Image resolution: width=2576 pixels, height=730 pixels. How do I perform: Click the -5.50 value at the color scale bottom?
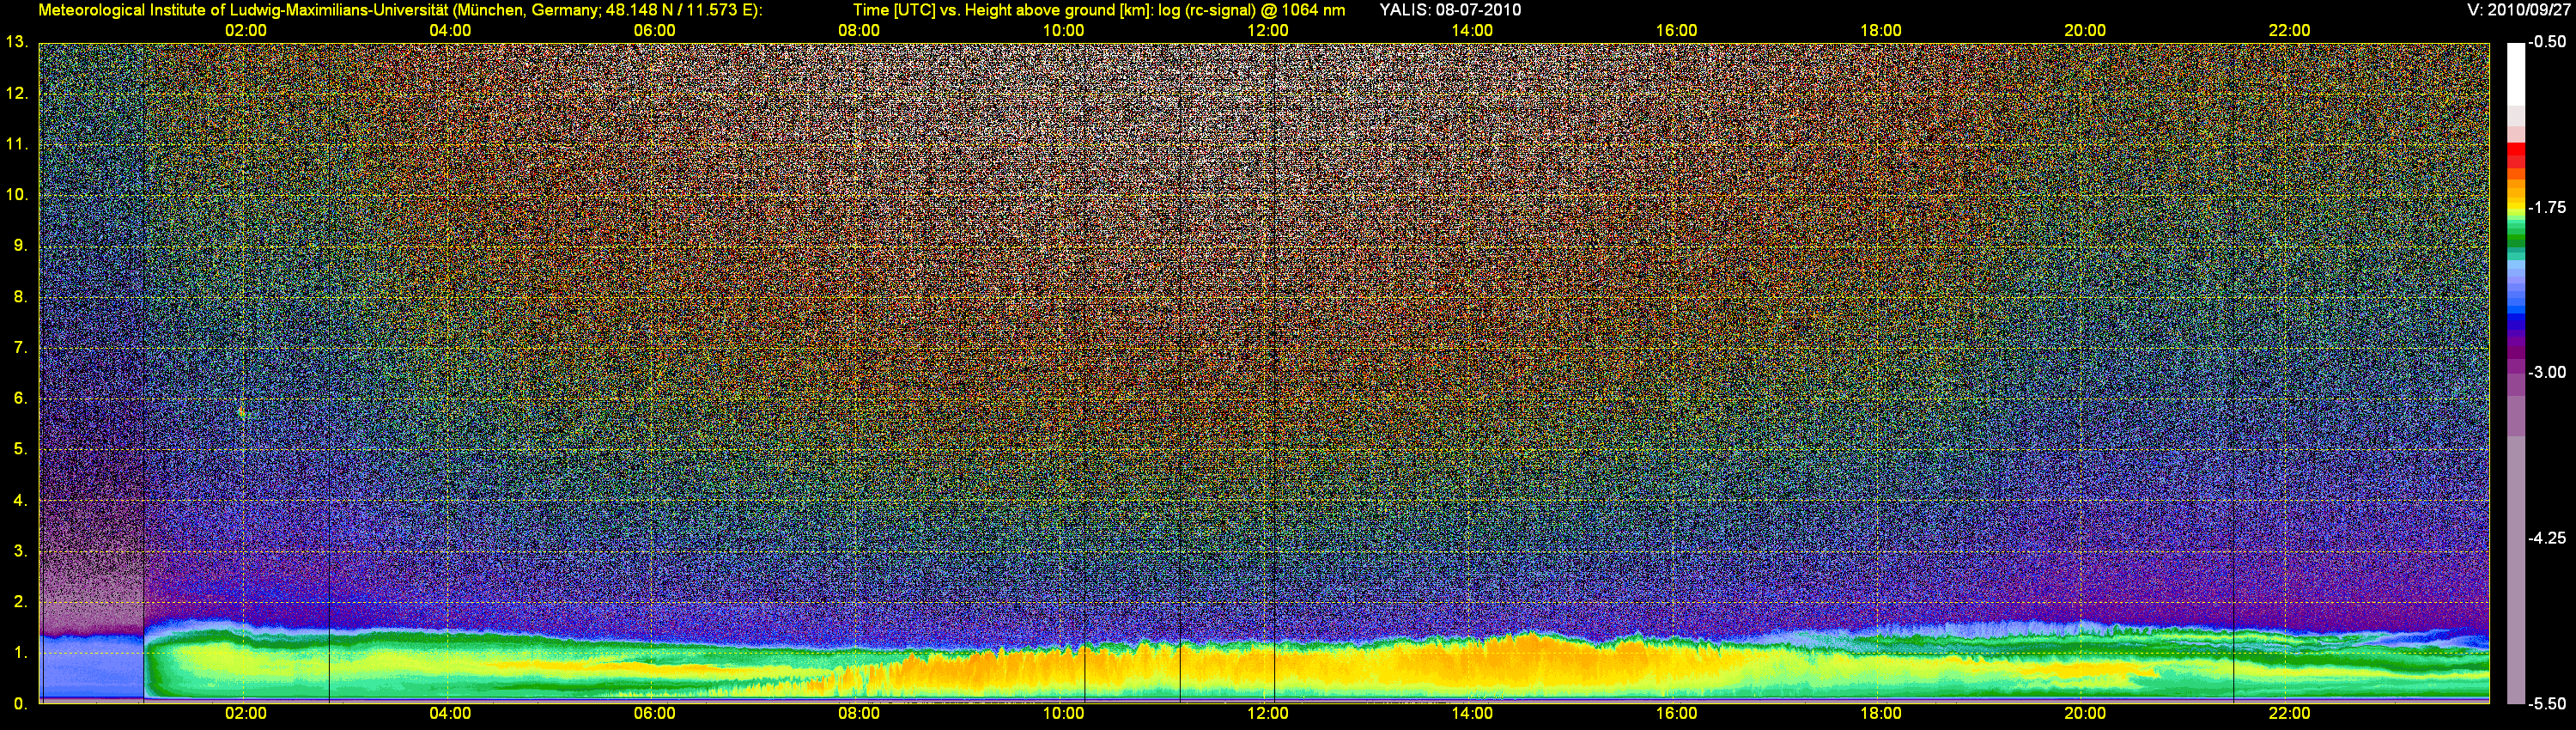tap(2546, 704)
